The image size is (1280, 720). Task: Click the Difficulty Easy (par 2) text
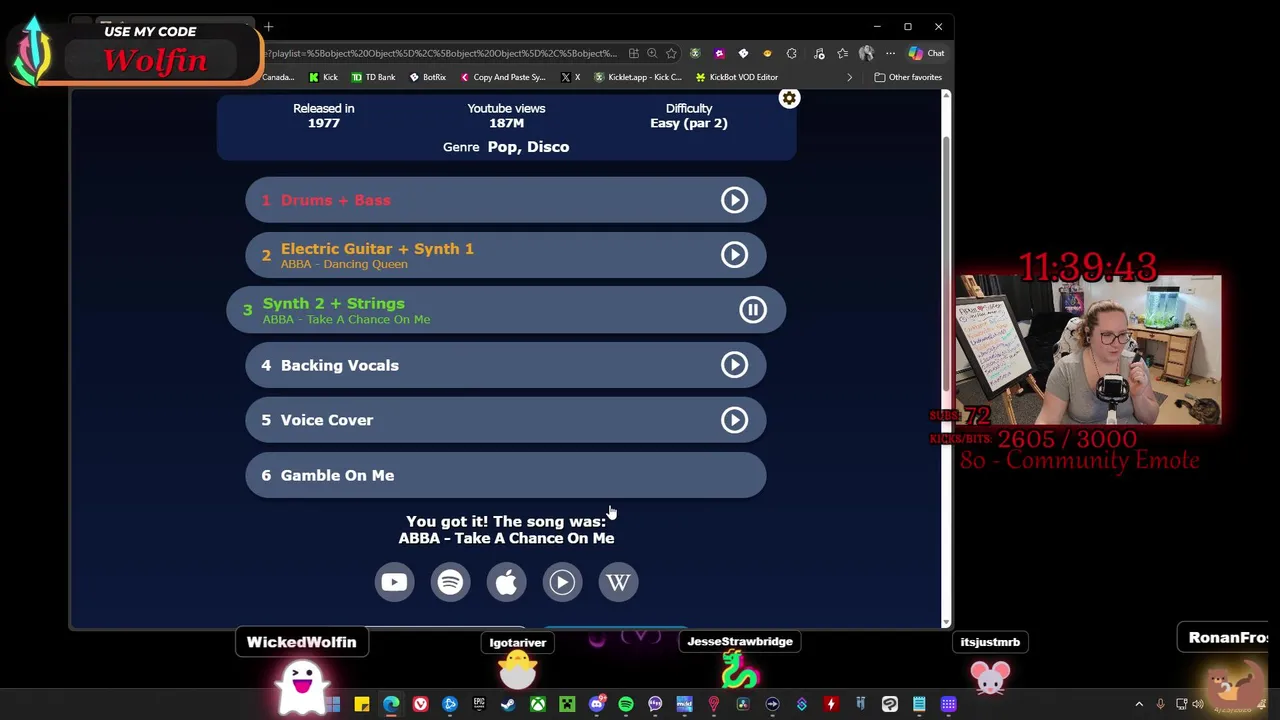(689, 123)
